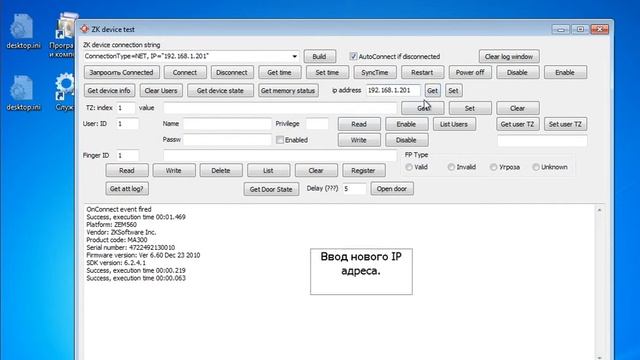Image resolution: width=640 pixels, height=360 pixels.
Task: Click log line 'Product code: MA300'
Action: pos(117,240)
